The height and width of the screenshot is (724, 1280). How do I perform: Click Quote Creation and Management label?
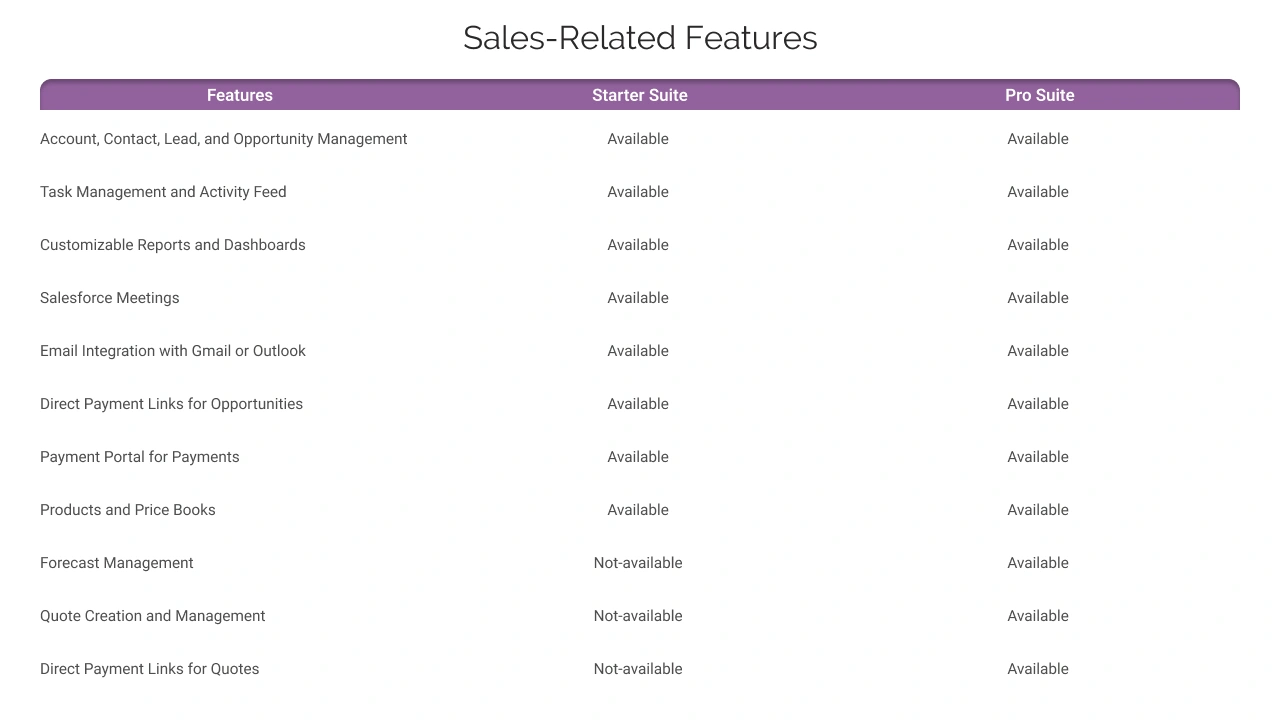pos(152,616)
